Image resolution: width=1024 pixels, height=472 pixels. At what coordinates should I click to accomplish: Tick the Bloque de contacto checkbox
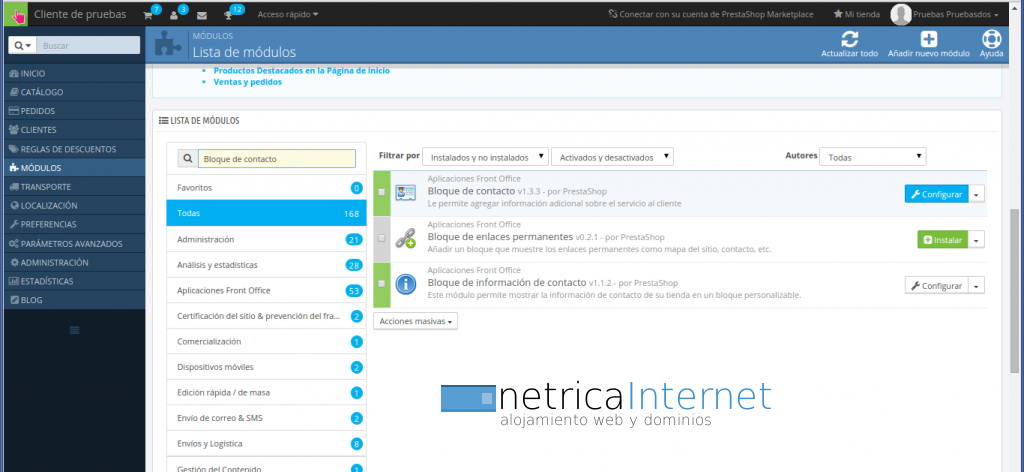pos(381,192)
